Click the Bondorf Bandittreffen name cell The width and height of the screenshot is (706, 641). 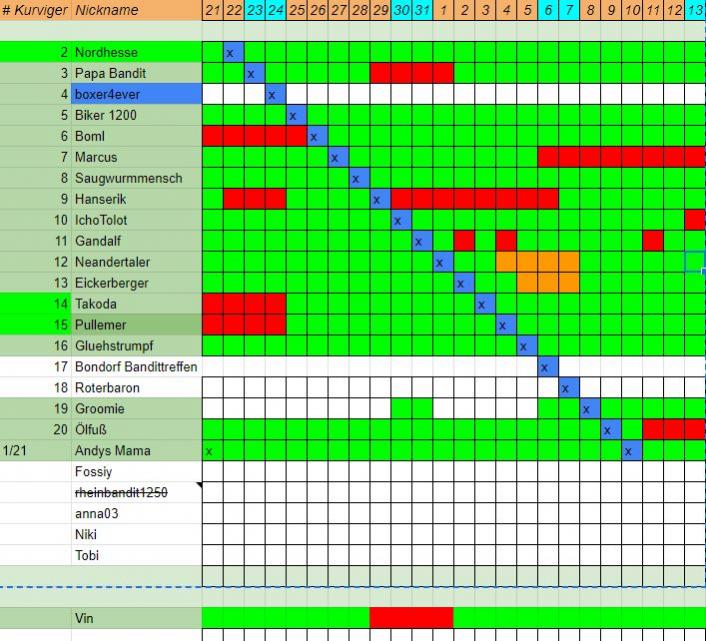135,367
